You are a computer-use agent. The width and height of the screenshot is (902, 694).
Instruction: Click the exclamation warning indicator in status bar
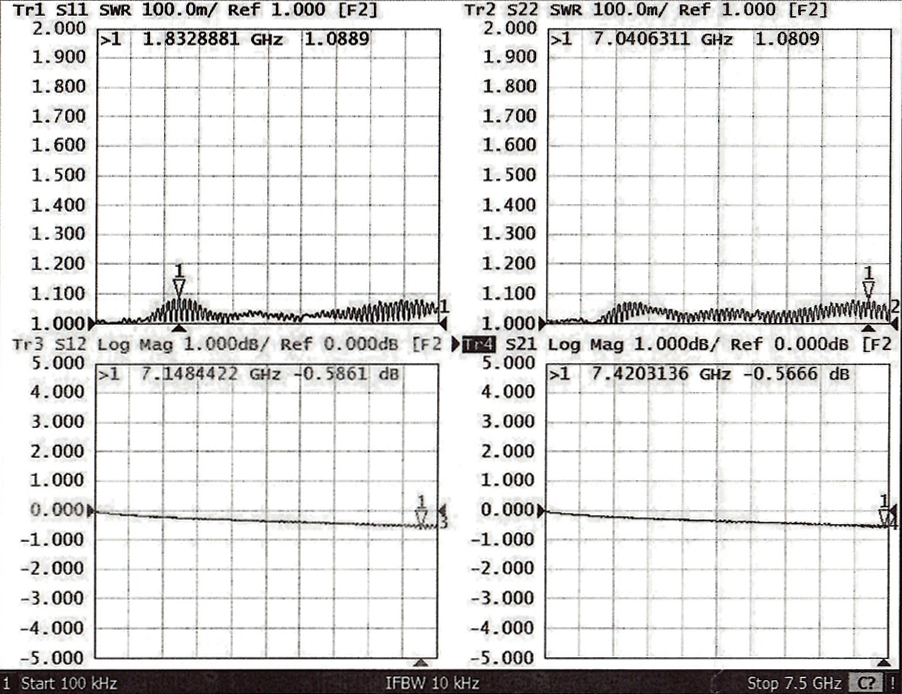point(891,684)
